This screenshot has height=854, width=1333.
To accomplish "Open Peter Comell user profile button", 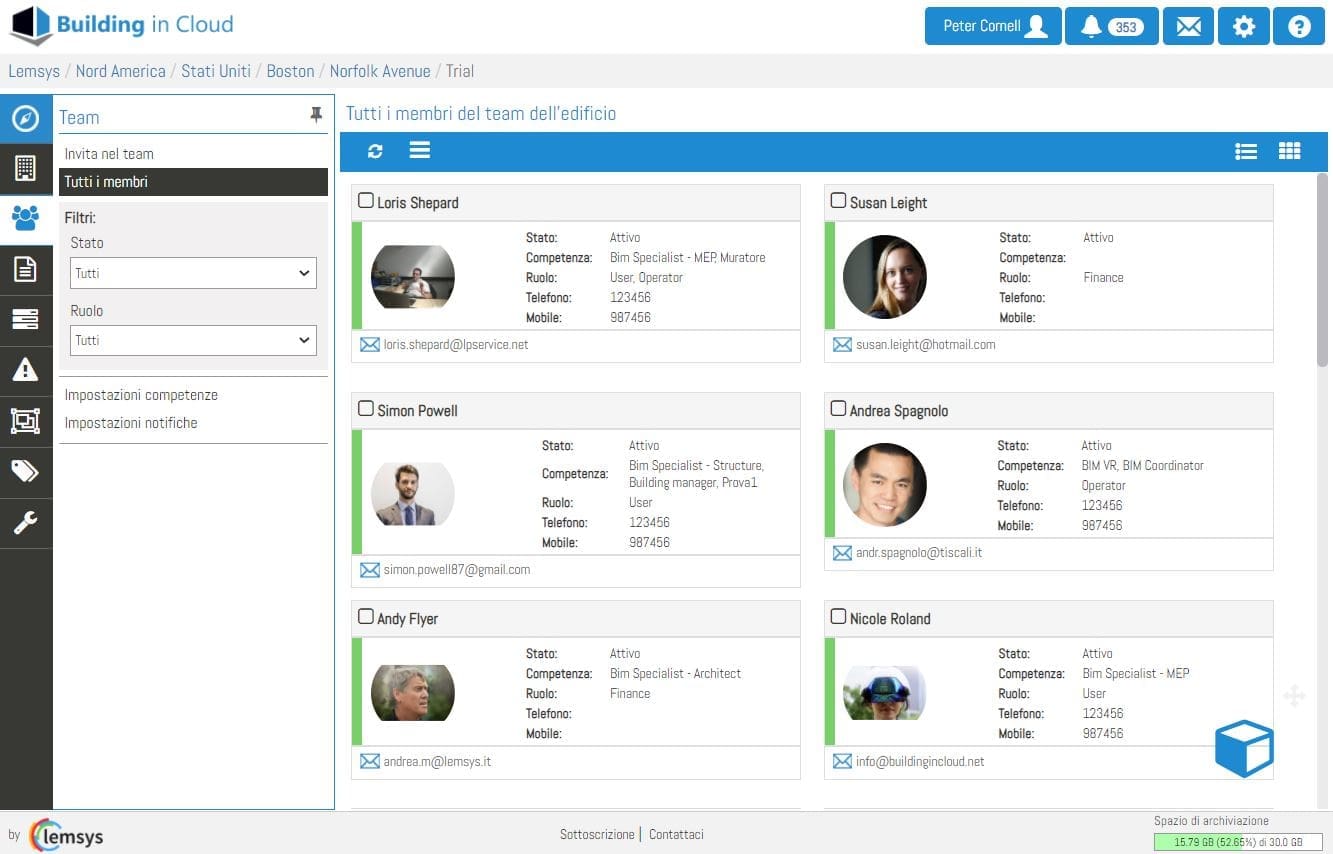I will point(993,26).
